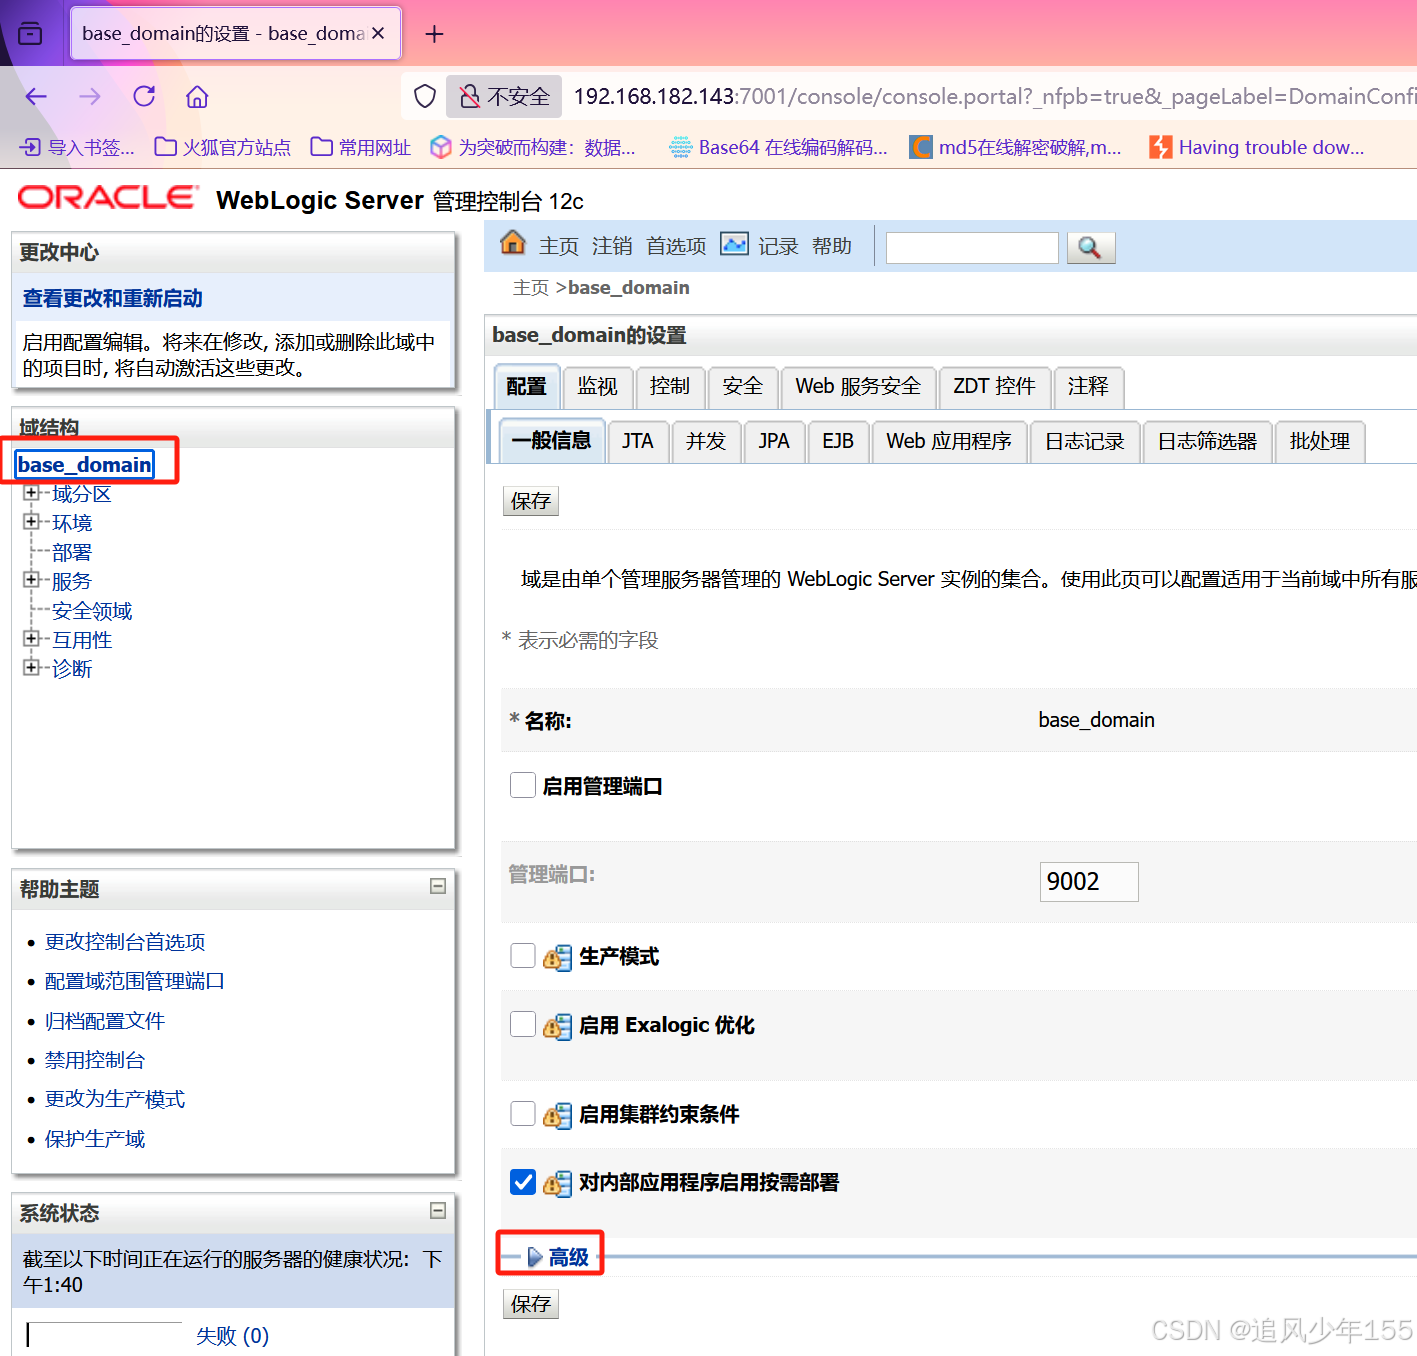Image resolution: width=1417 pixels, height=1356 pixels.
Task: Expand the 服务 tree node
Action: click(31, 579)
